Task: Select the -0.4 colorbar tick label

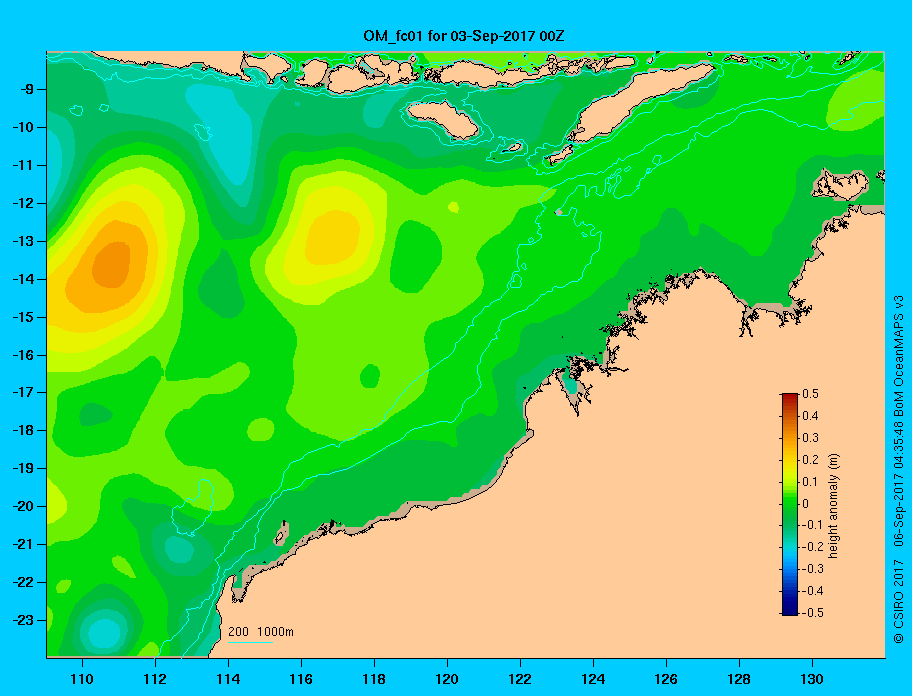Action: (813, 591)
